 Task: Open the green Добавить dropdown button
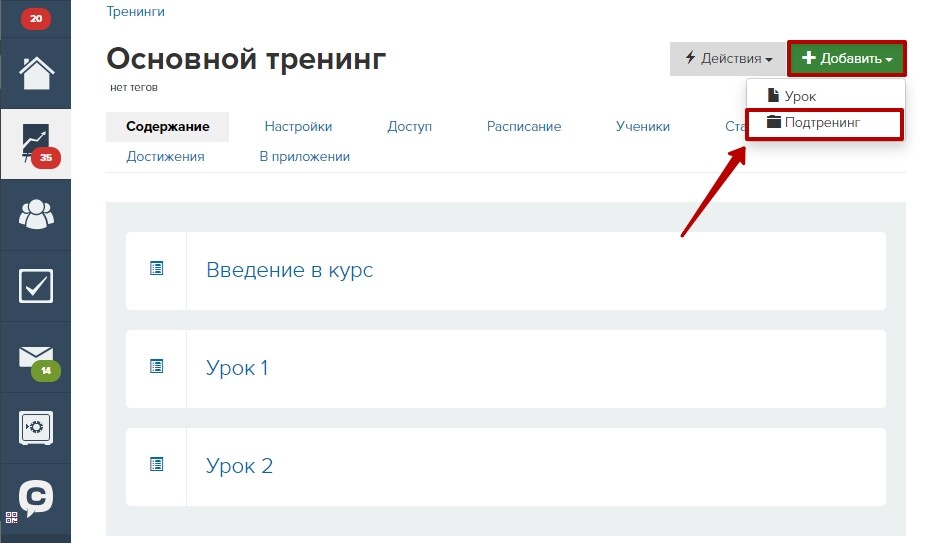847,58
